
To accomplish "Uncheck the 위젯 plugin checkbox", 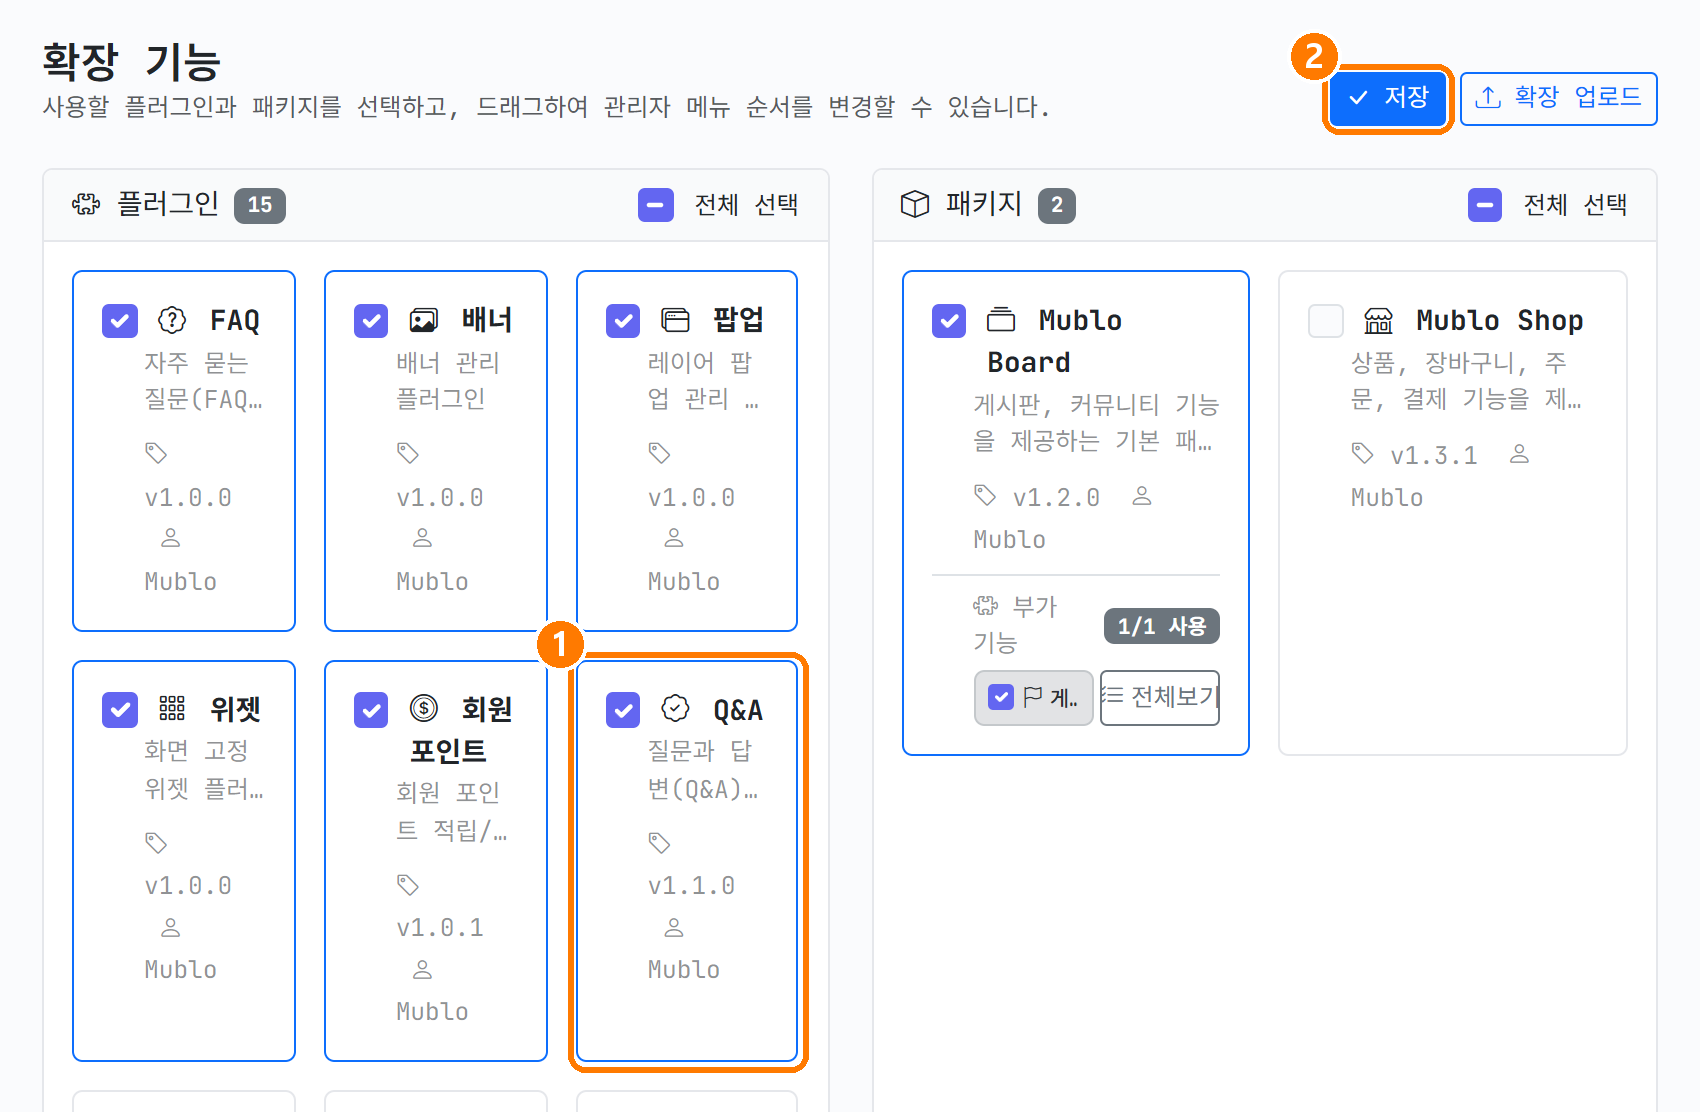I will tap(120, 710).
